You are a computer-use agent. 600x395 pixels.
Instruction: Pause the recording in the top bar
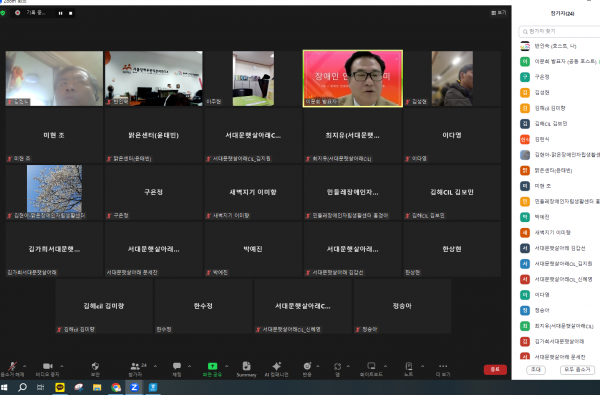(60, 13)
